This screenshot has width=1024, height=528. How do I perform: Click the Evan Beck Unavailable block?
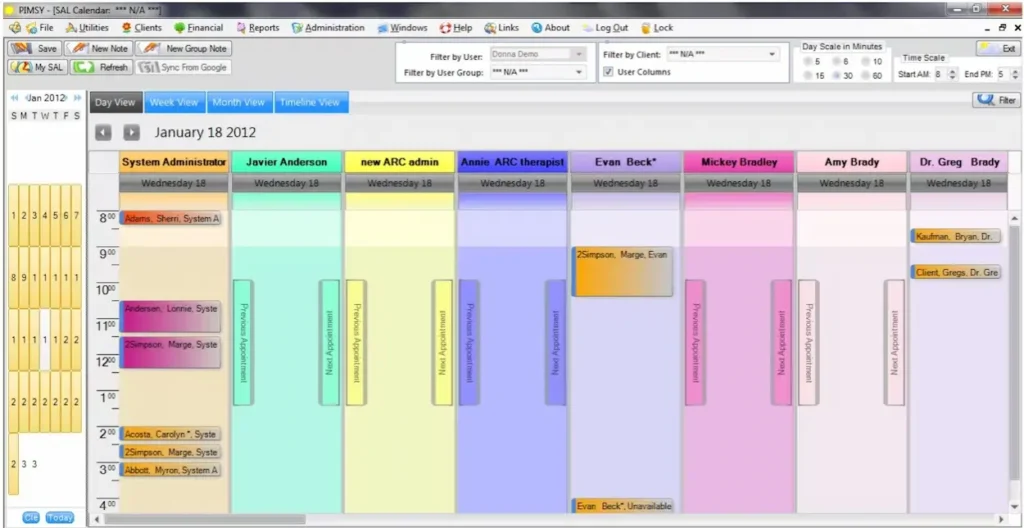click(x=622, y=506)
